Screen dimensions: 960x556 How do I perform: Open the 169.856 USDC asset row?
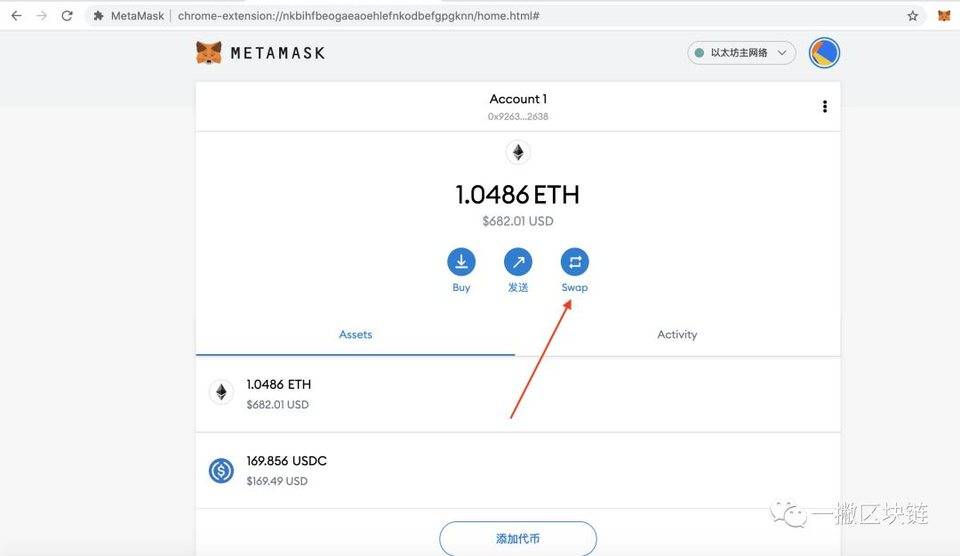pyautogui.click(x=518, y=470)
